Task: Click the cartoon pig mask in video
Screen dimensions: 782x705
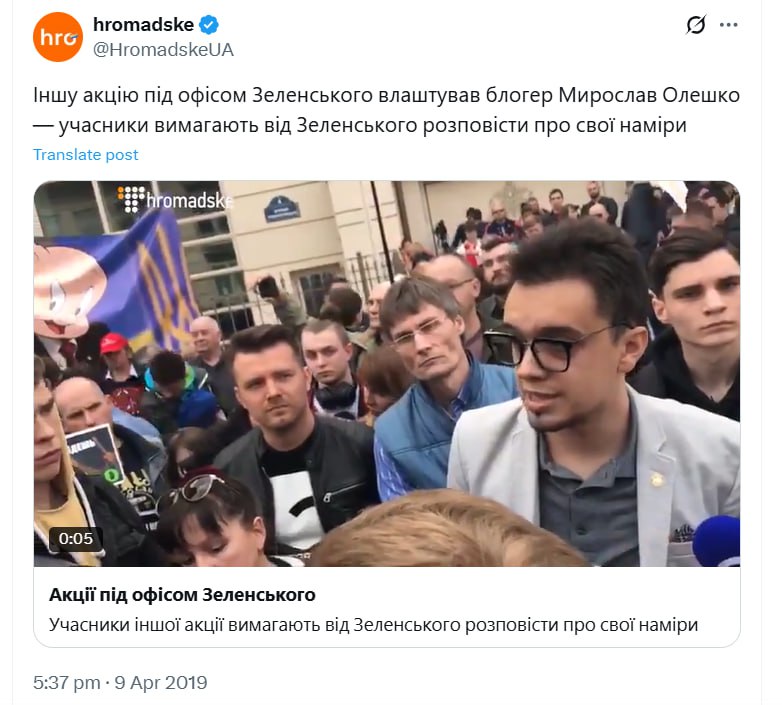Action: [67, 288]
